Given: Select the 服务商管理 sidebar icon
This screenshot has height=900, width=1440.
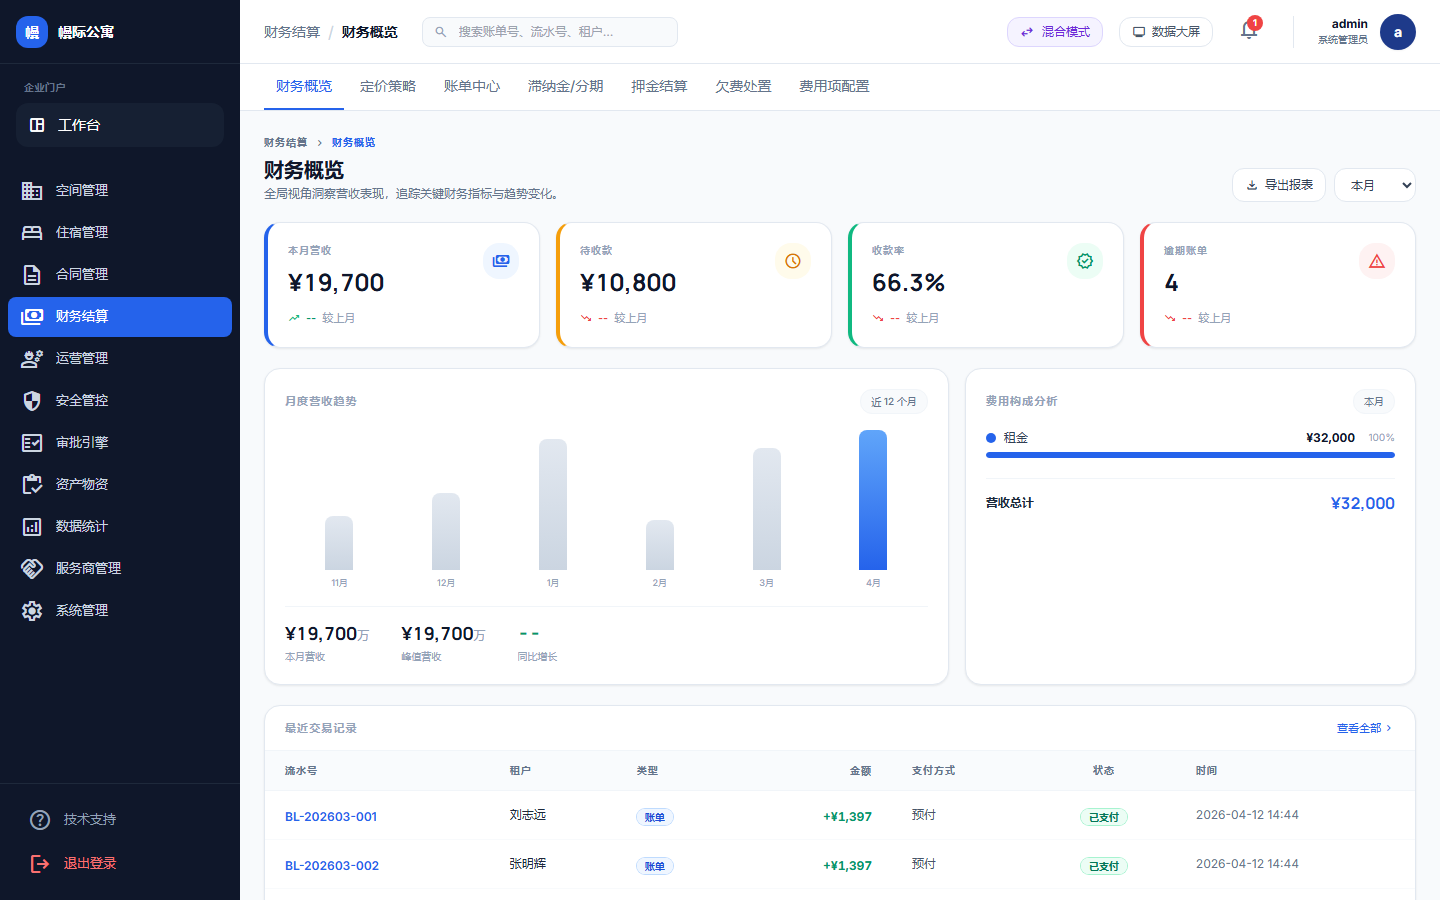Looking at the screenshot, I should click(x=32, y=568).
